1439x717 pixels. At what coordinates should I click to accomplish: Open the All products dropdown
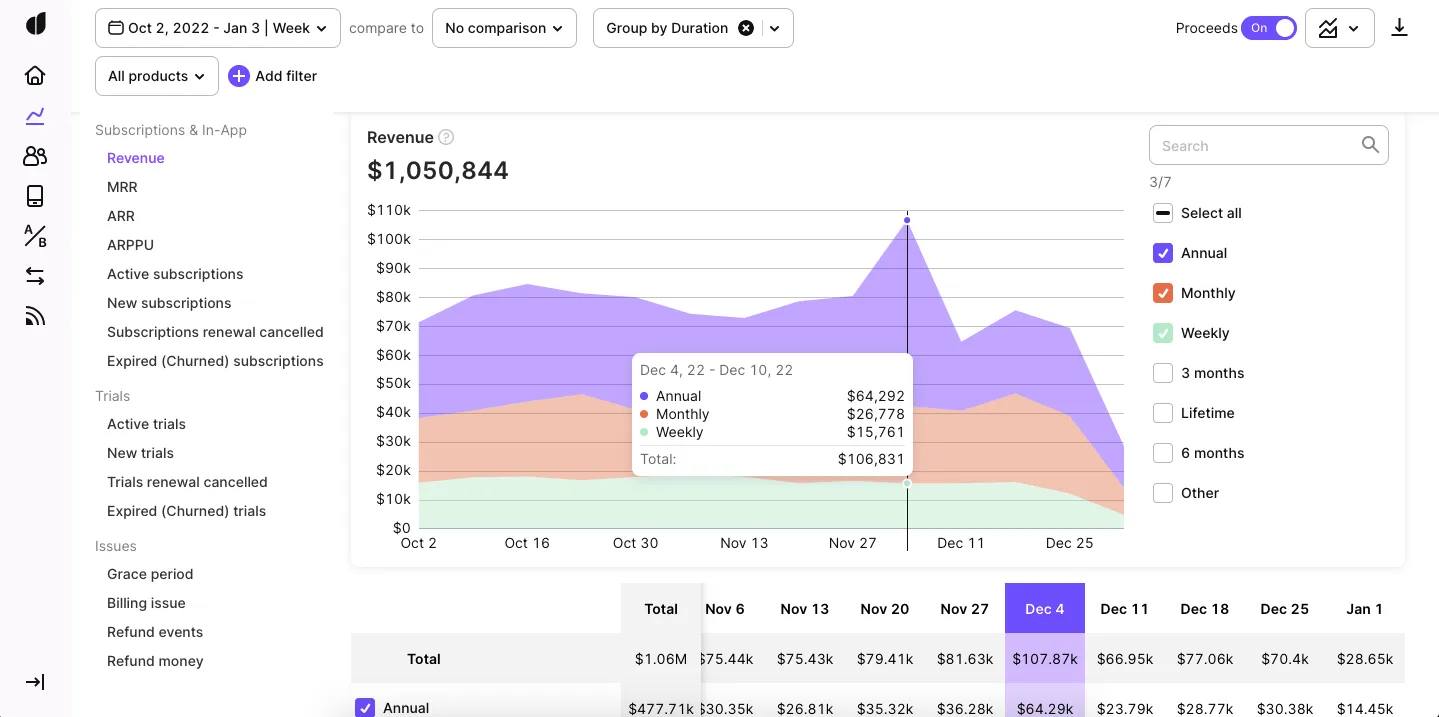tap(156, 76)
